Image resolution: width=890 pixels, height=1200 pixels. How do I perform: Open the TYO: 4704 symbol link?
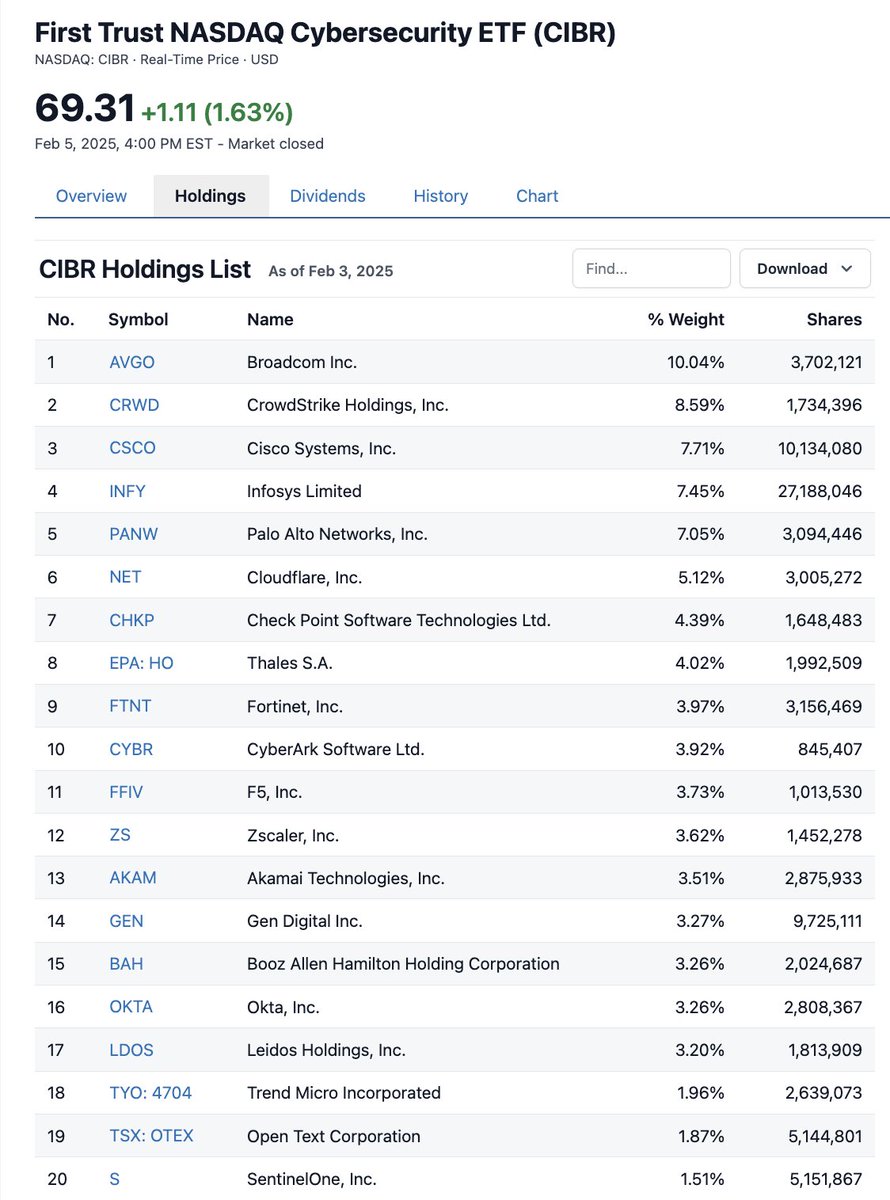(x=151, y=1093)
